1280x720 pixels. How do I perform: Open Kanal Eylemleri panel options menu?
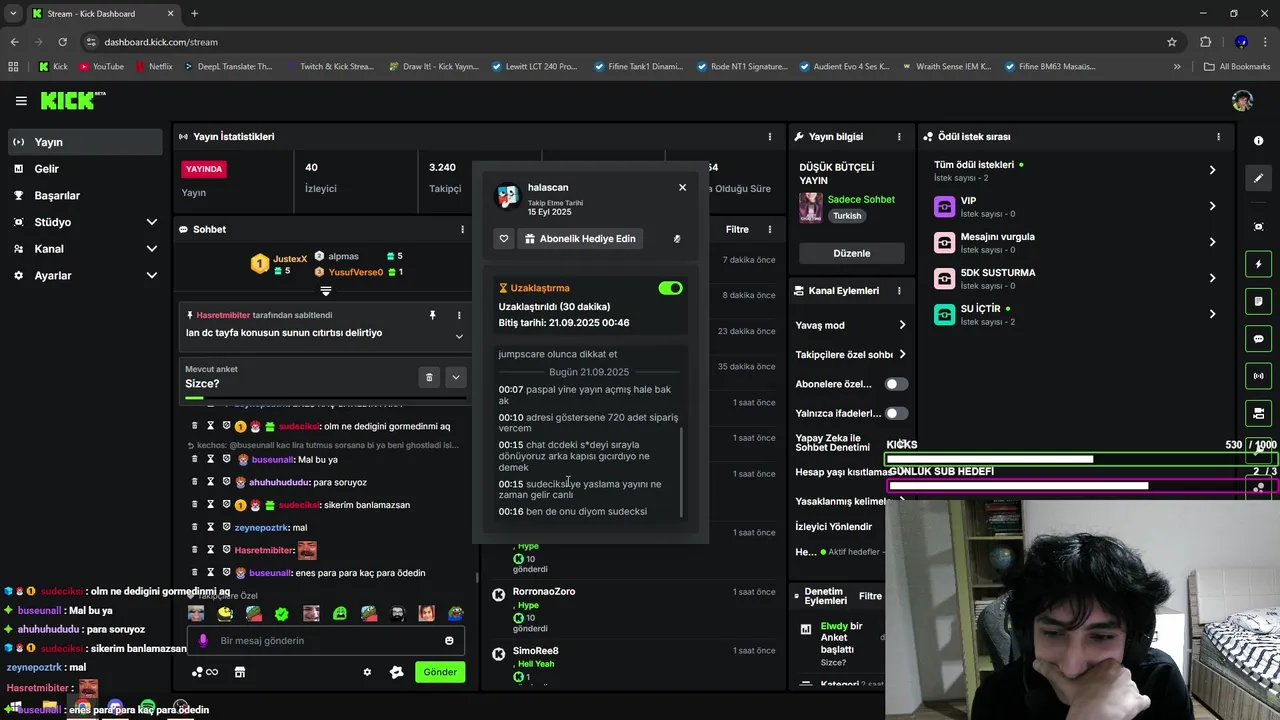pyautogui.click(x=899, y=290)
